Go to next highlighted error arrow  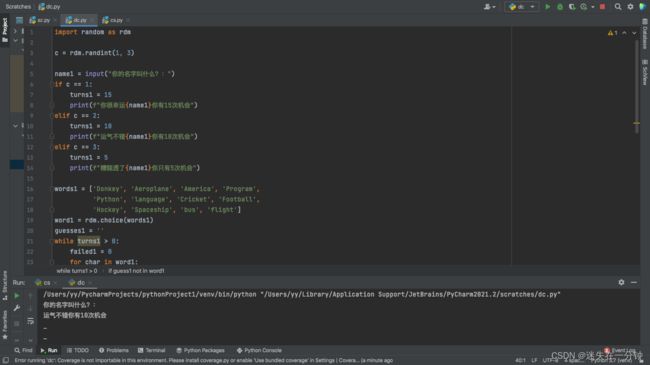click(634, 33)
